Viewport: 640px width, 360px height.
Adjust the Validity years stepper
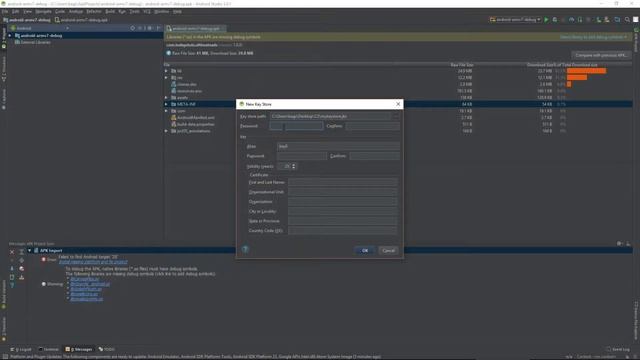[x=293, y=166]
